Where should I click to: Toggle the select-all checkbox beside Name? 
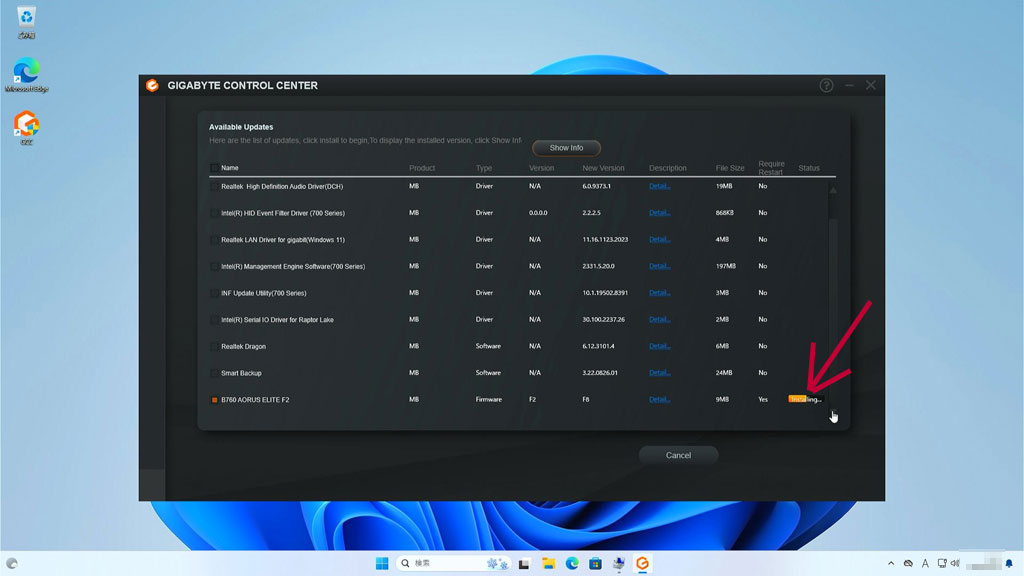(214, 168)
